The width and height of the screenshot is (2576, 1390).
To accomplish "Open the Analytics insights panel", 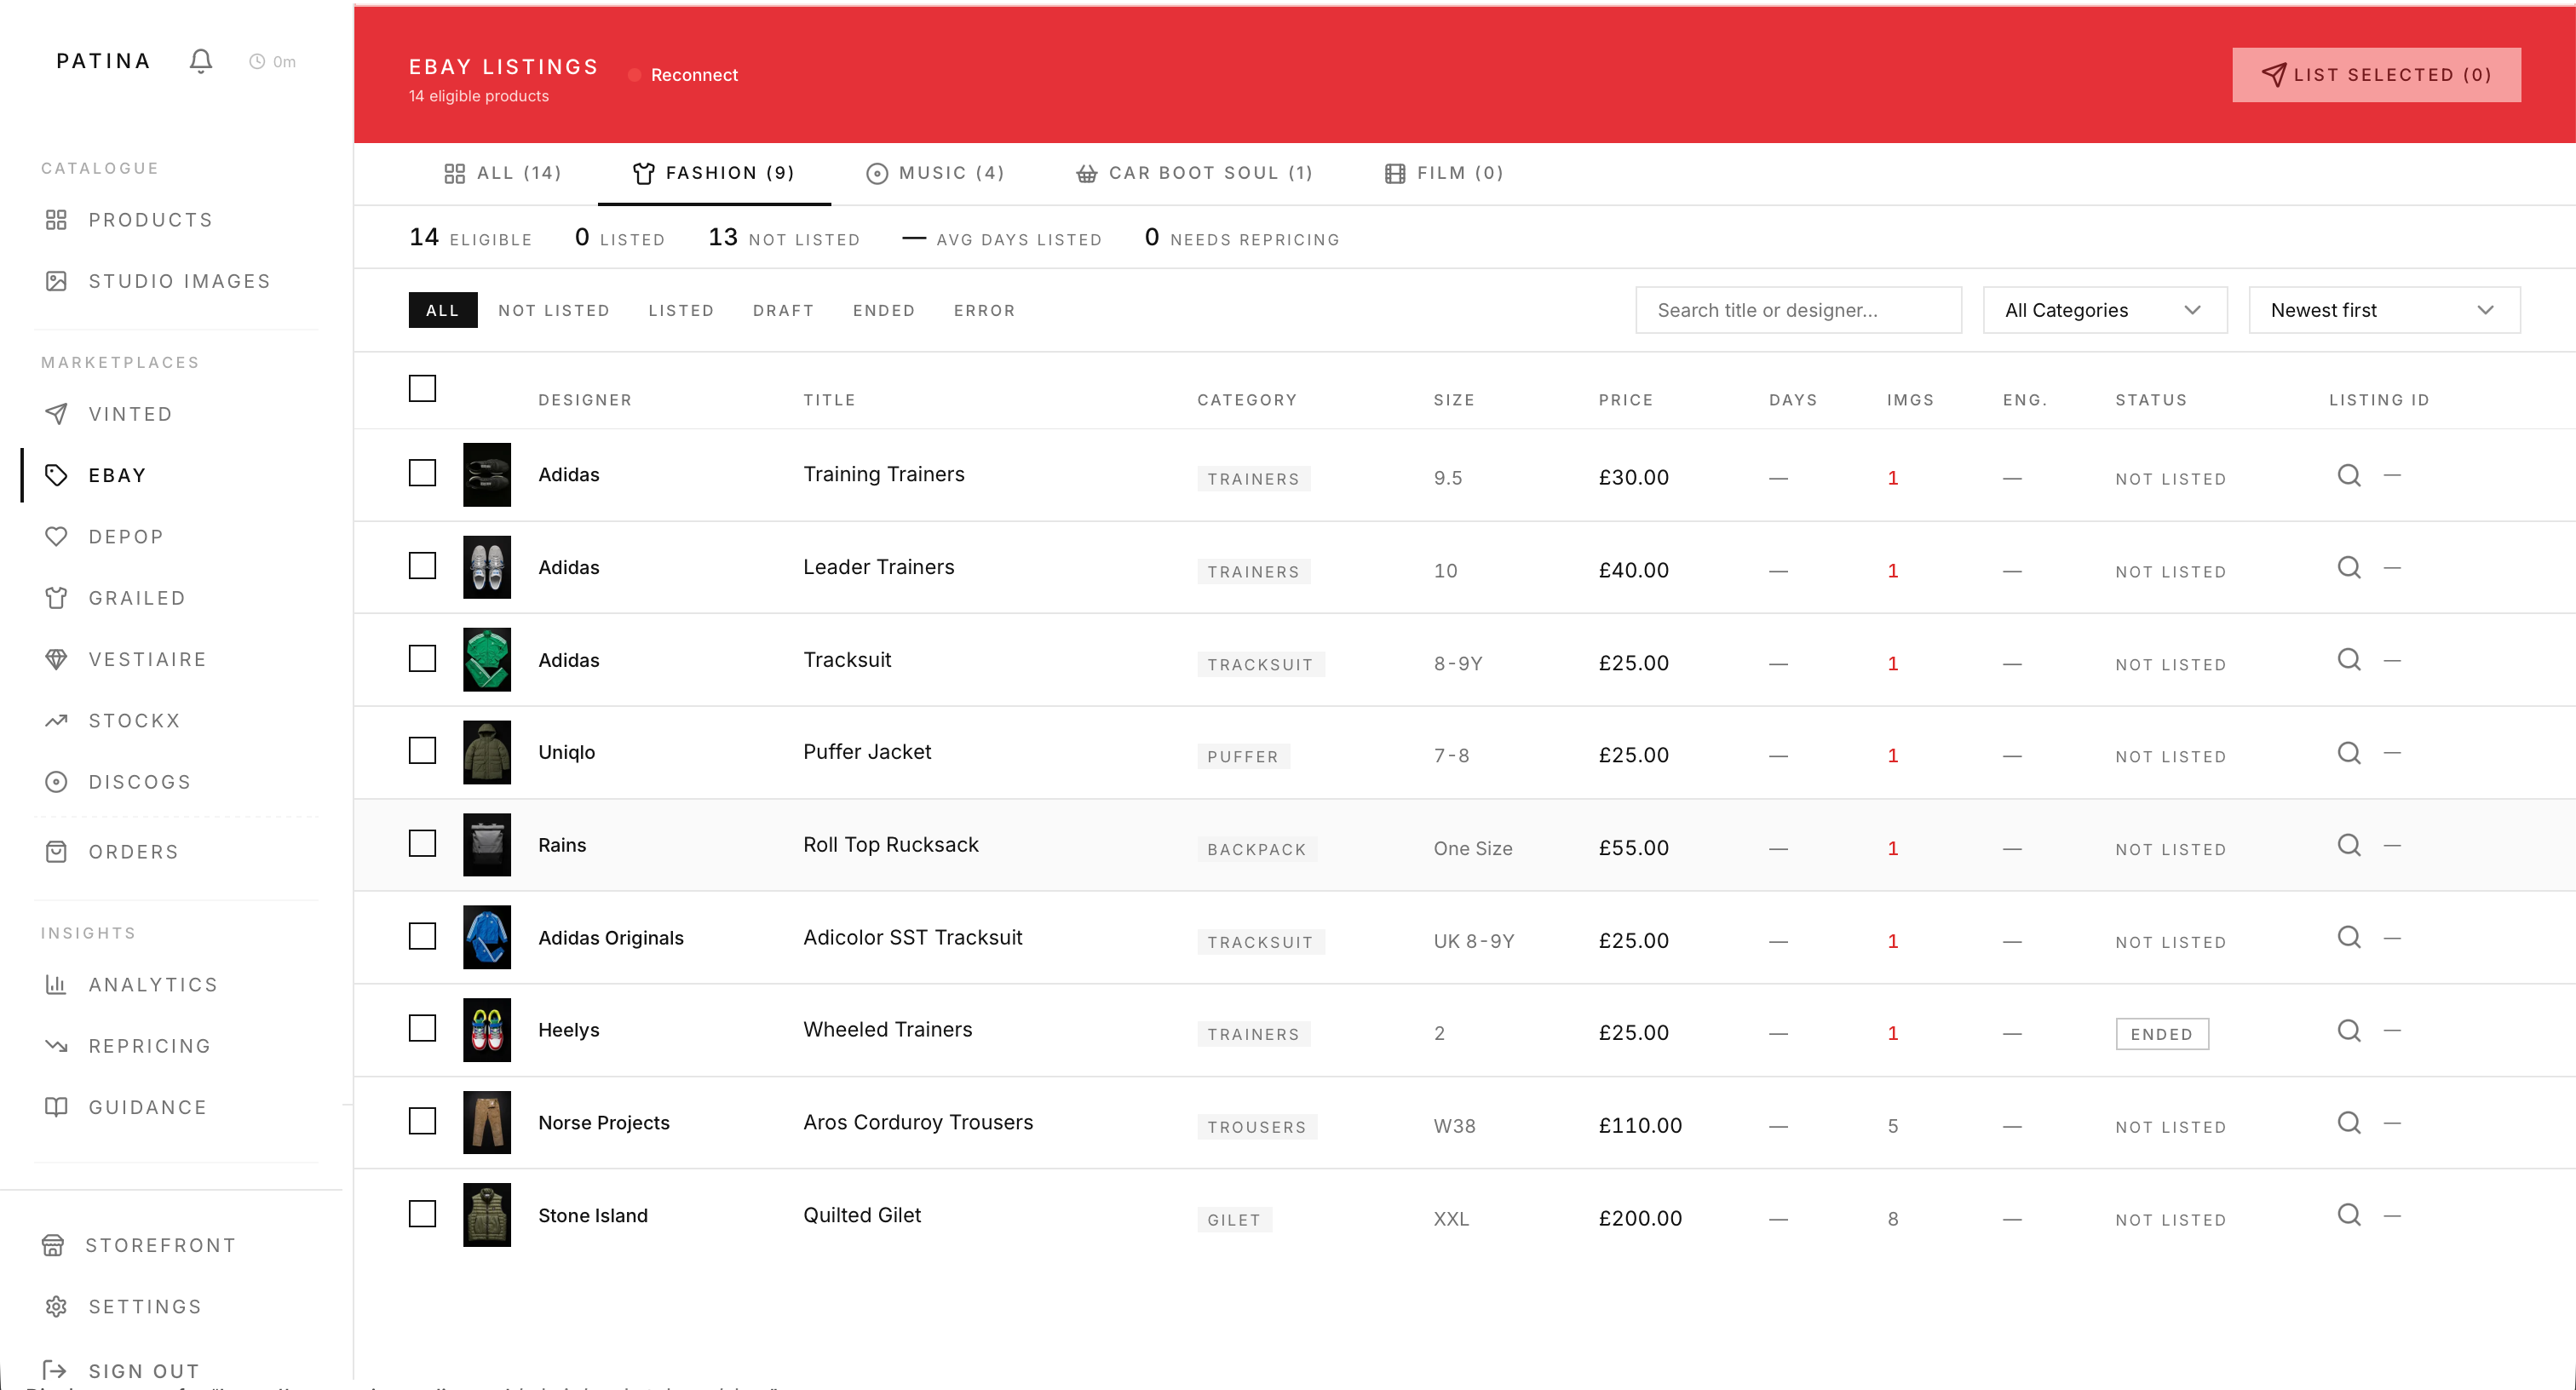I will coord(152,984).
